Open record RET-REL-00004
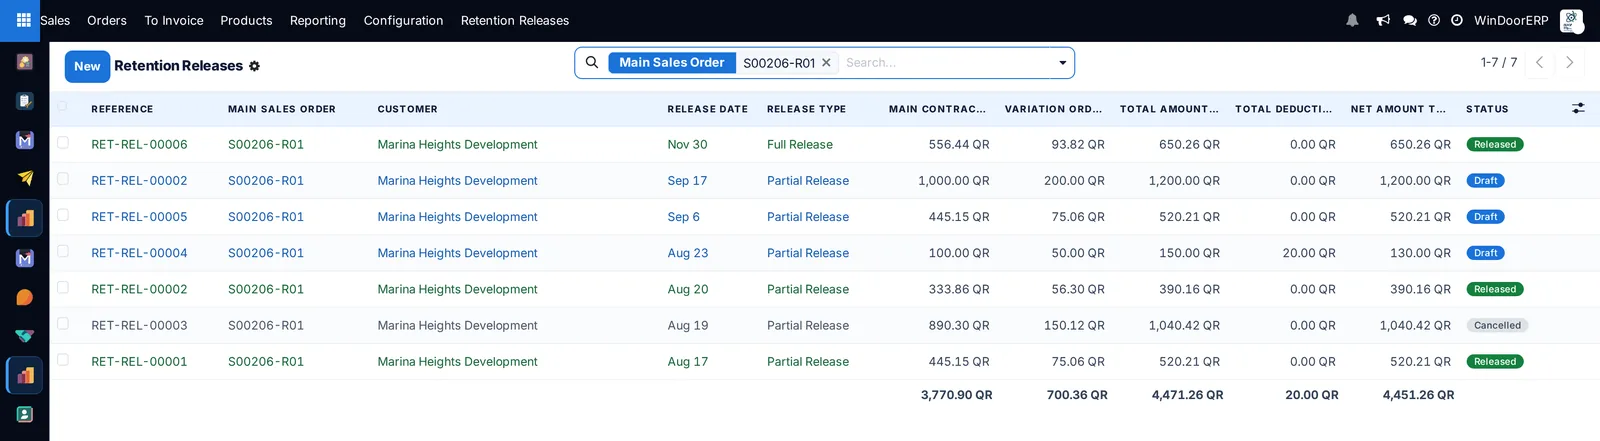Screen dimensions: 1600x441 pyautogui.click(x=139, y=253)
